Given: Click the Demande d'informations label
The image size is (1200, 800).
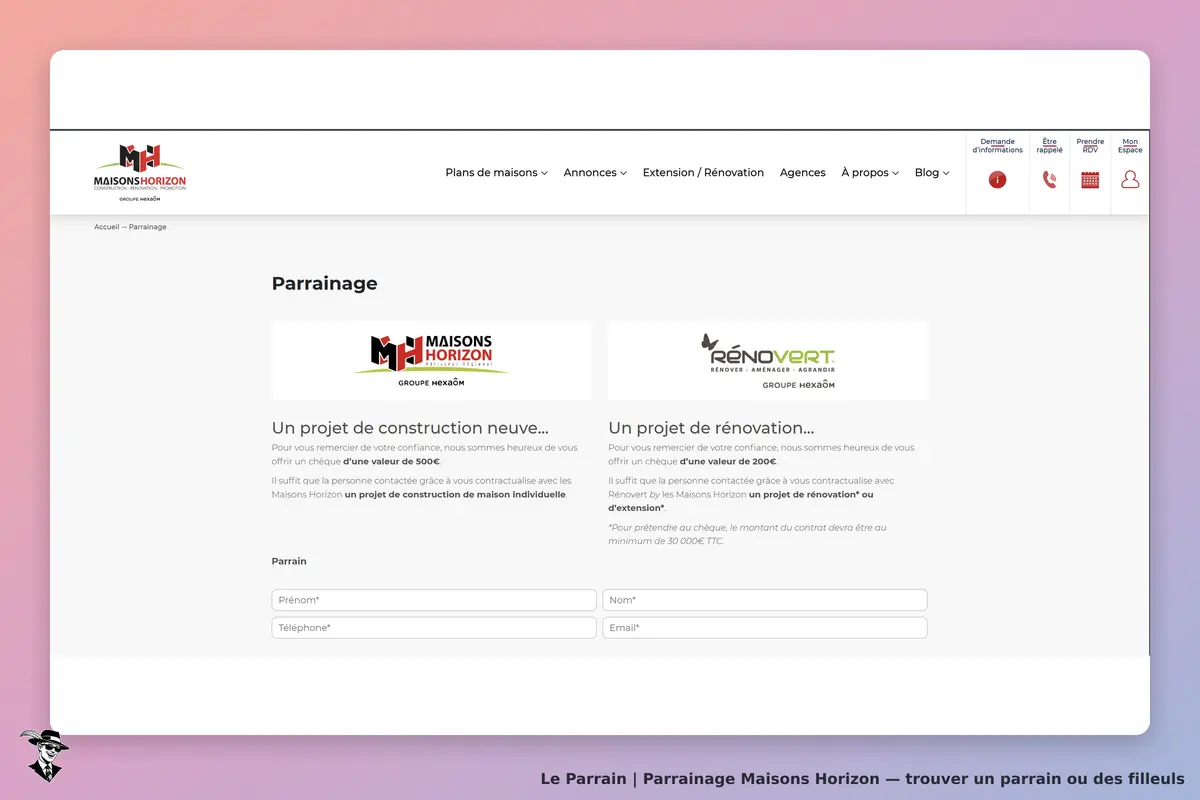Looking at the screenshot, I should pos(997,146).
